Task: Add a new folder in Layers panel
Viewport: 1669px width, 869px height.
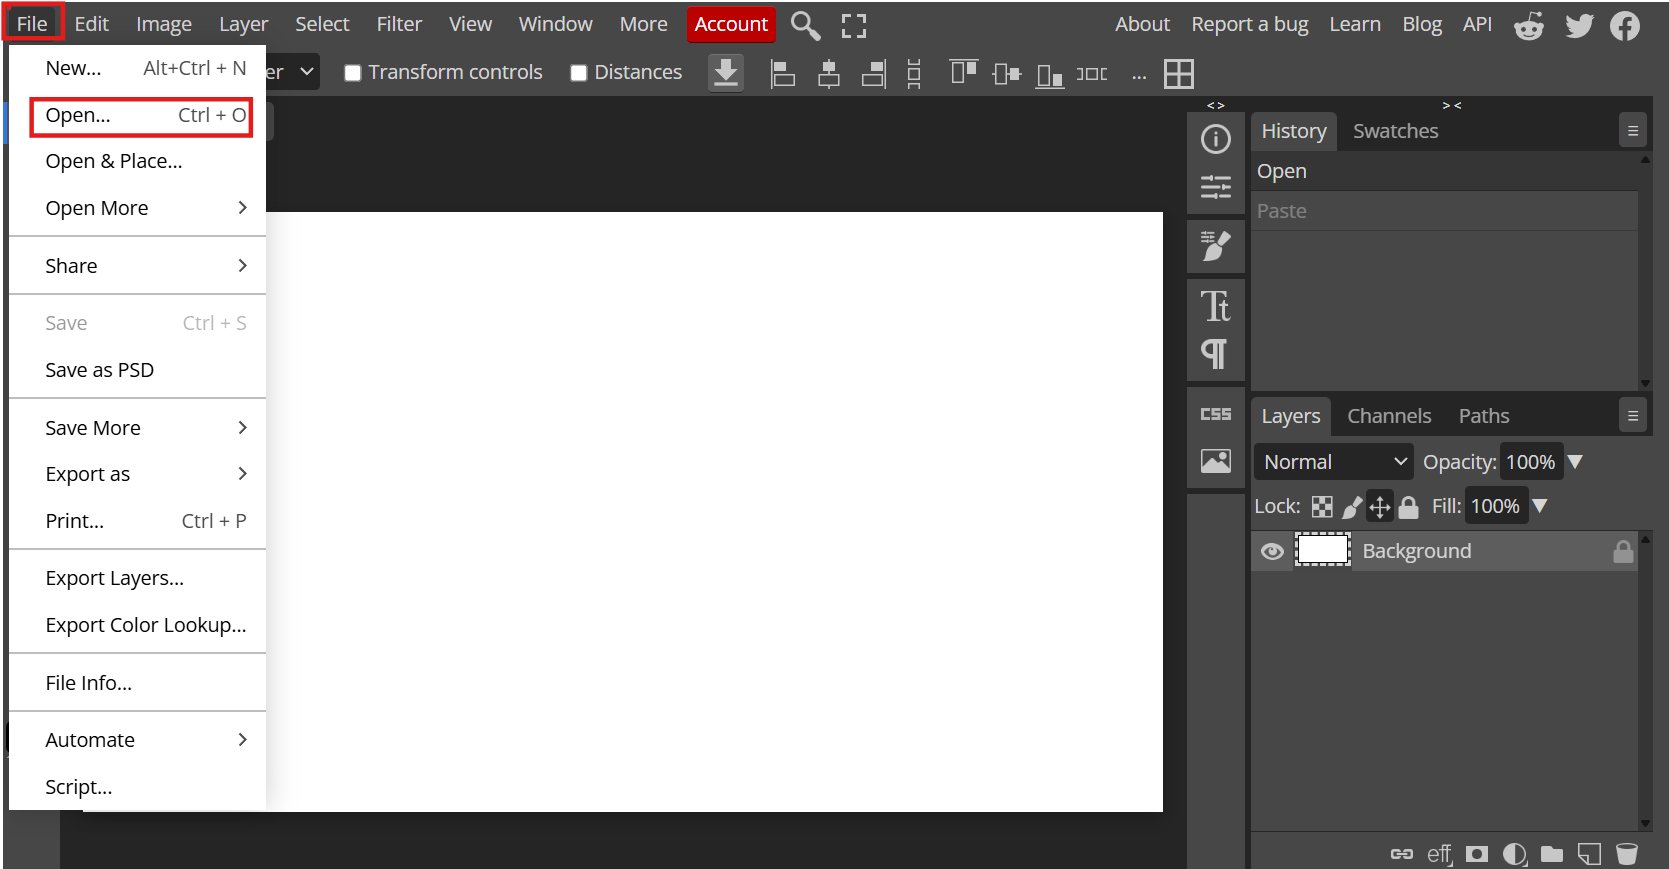Action: point(1552,854)
